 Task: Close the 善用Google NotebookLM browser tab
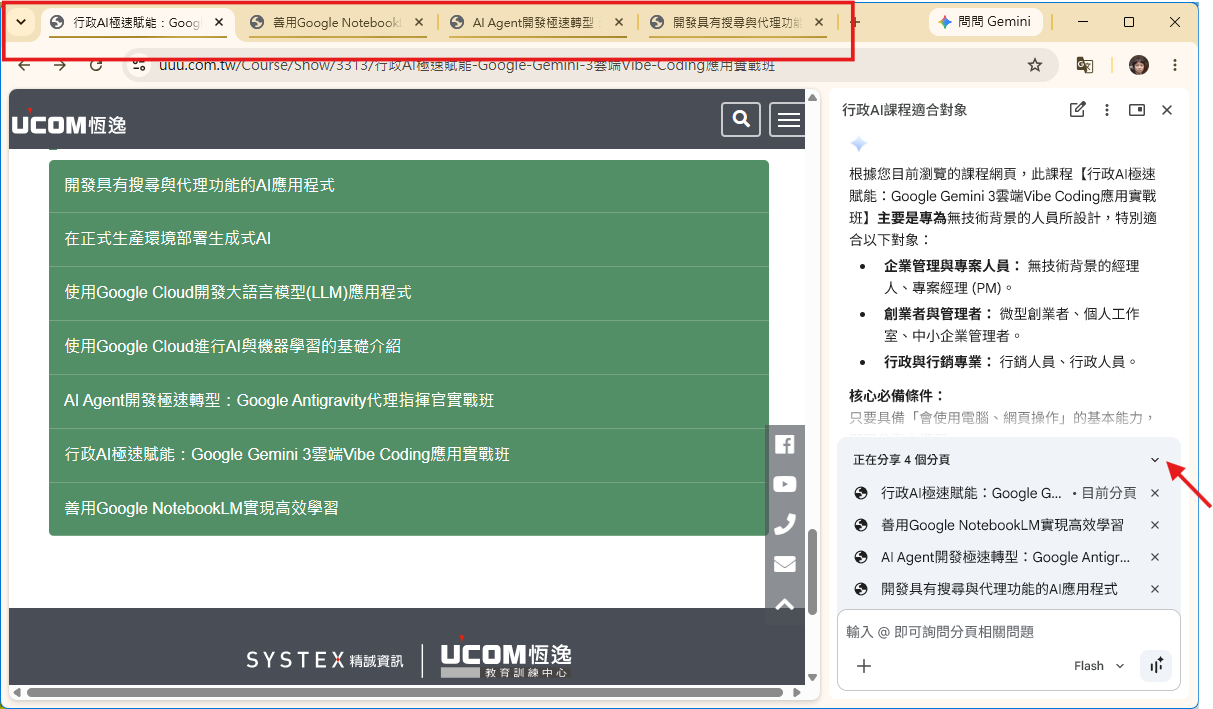[x=418, y=22]
